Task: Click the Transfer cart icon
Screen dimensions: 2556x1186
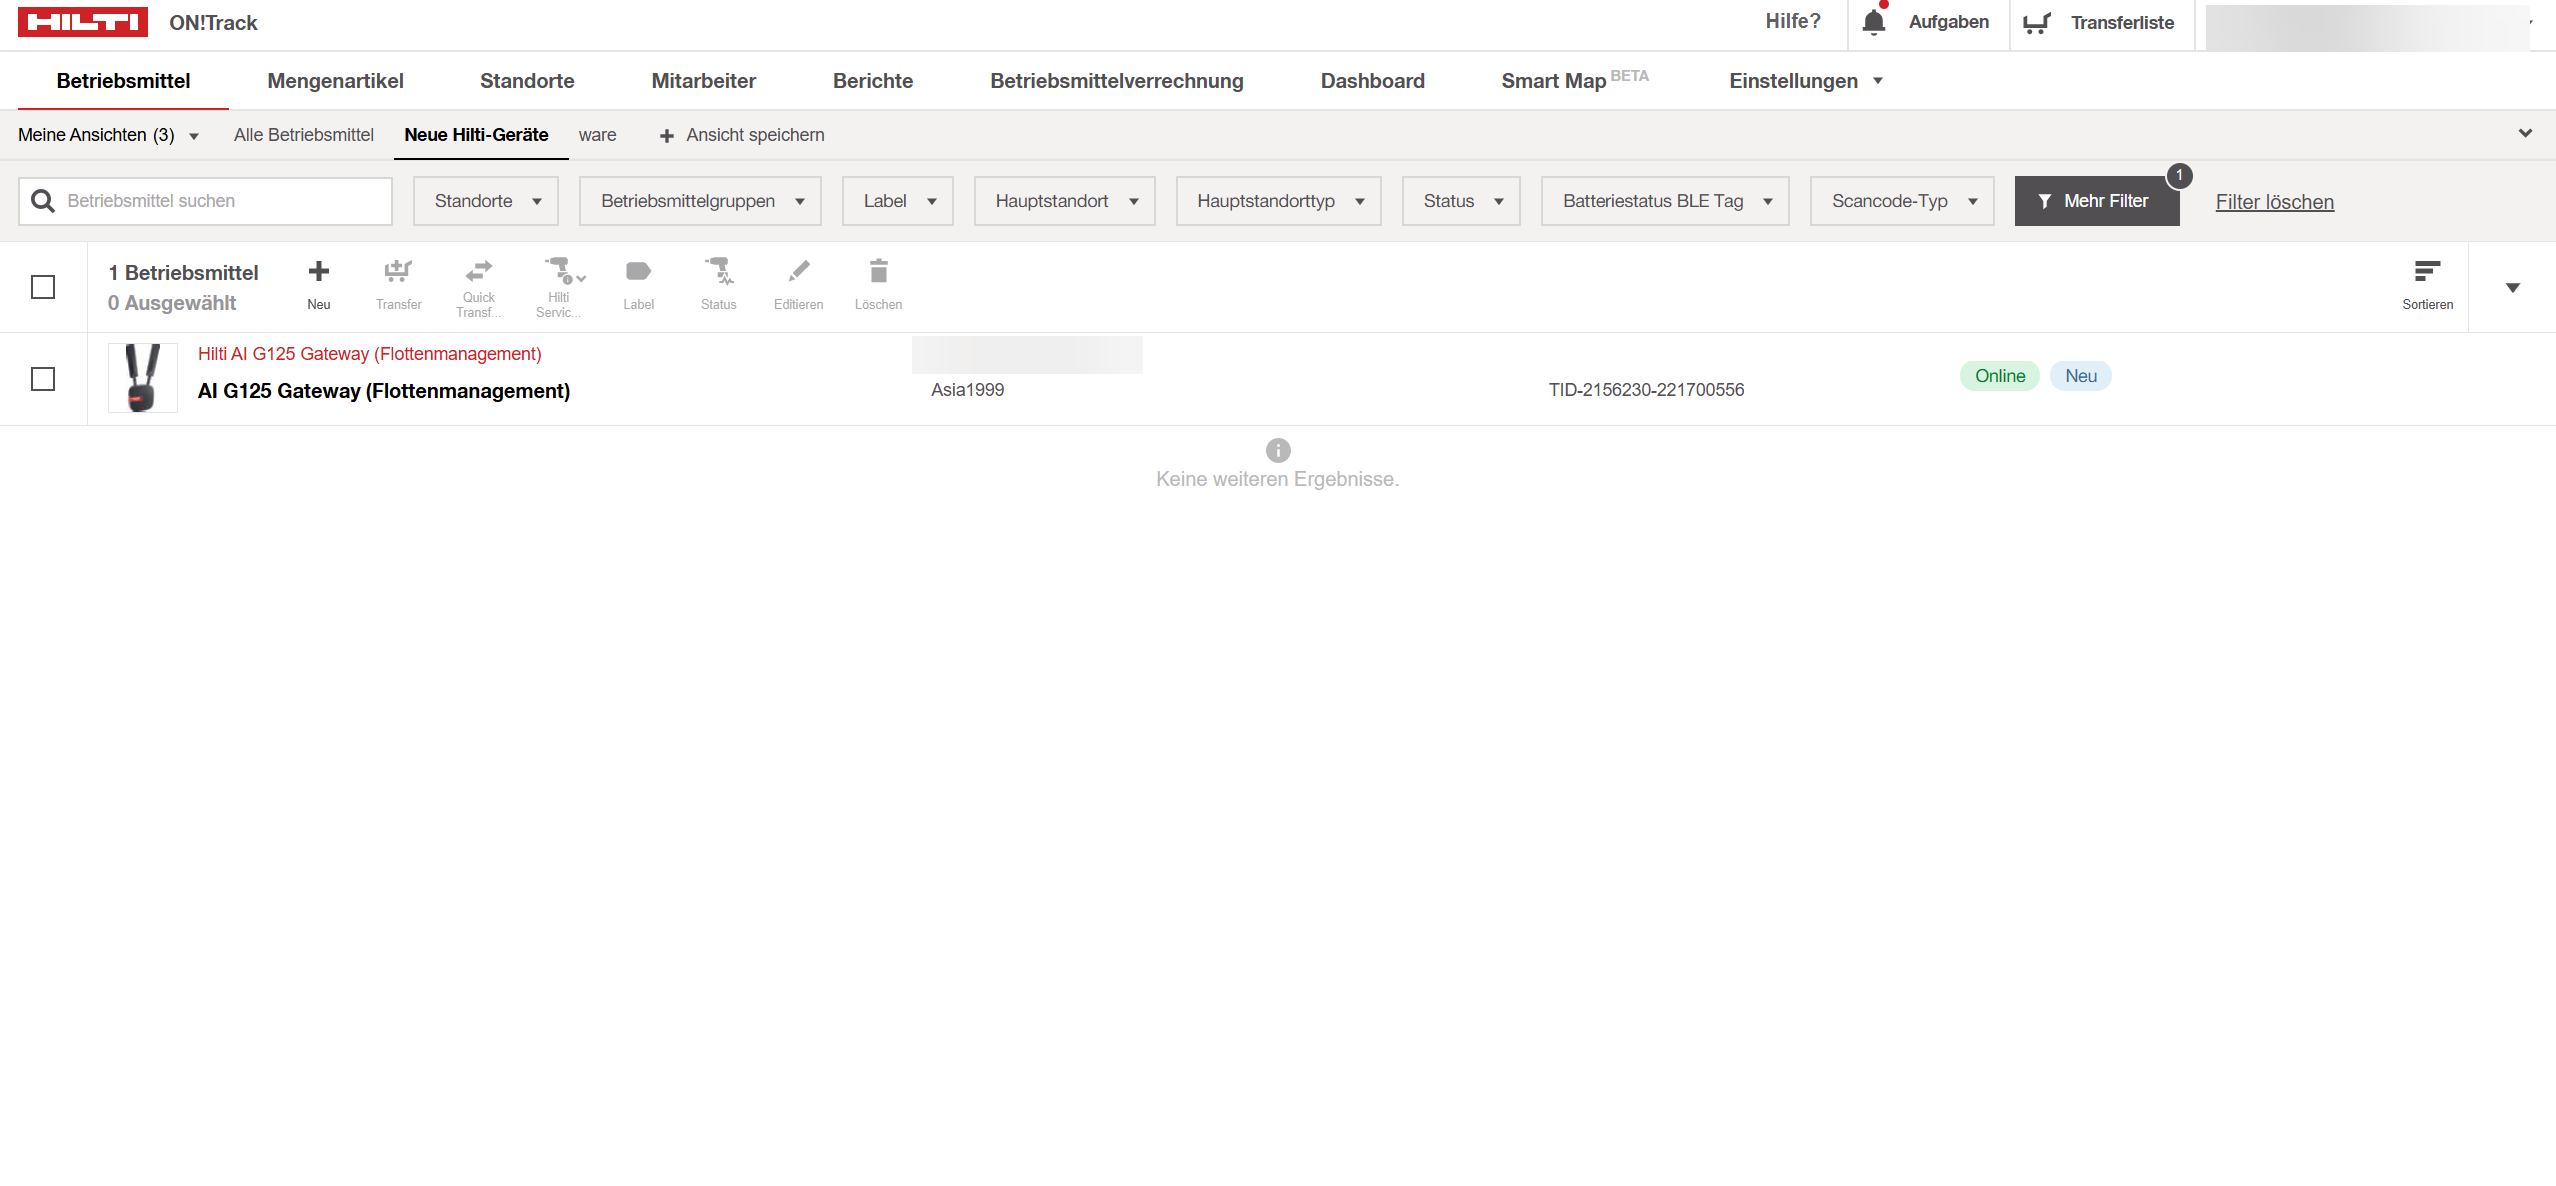Action: click(x=398, y=271)
